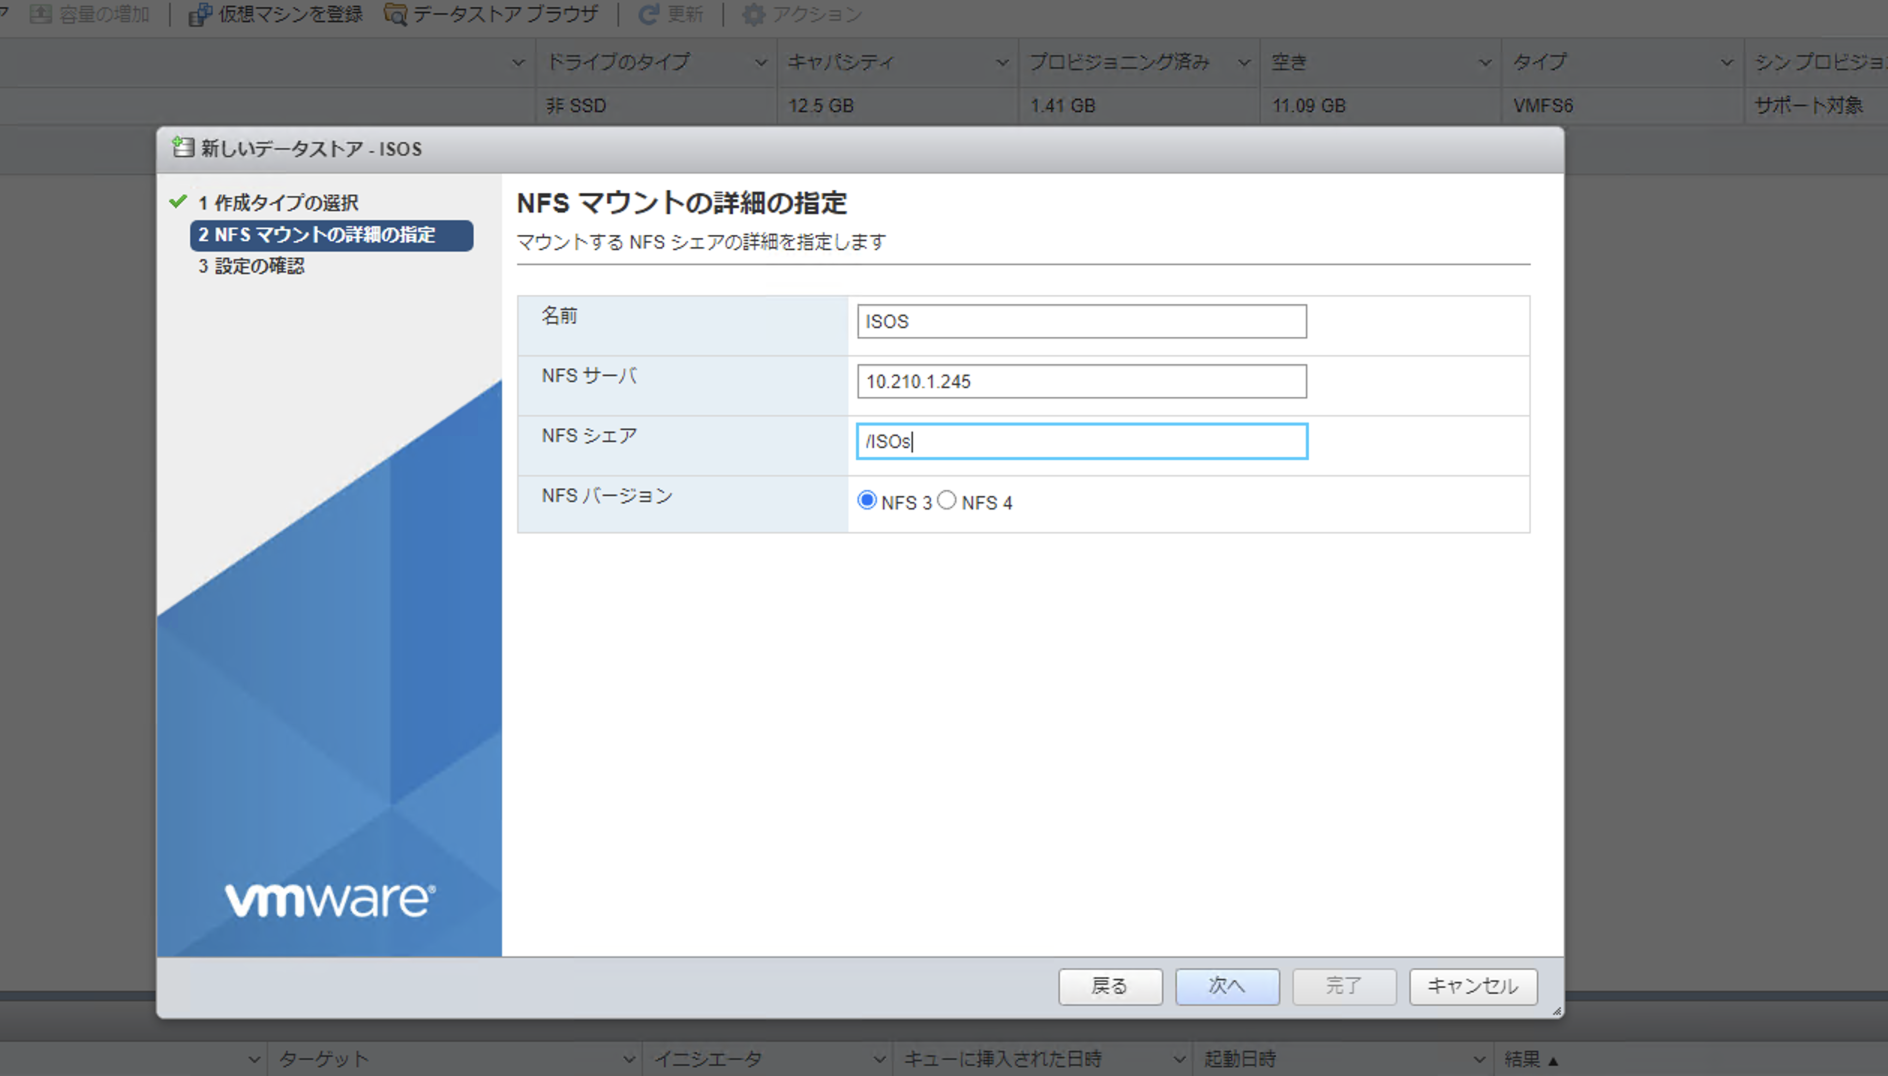Keep NFS 3 selected by clicking it
This screenshot has height=1076, width=1888.
(x=866, y=500)
